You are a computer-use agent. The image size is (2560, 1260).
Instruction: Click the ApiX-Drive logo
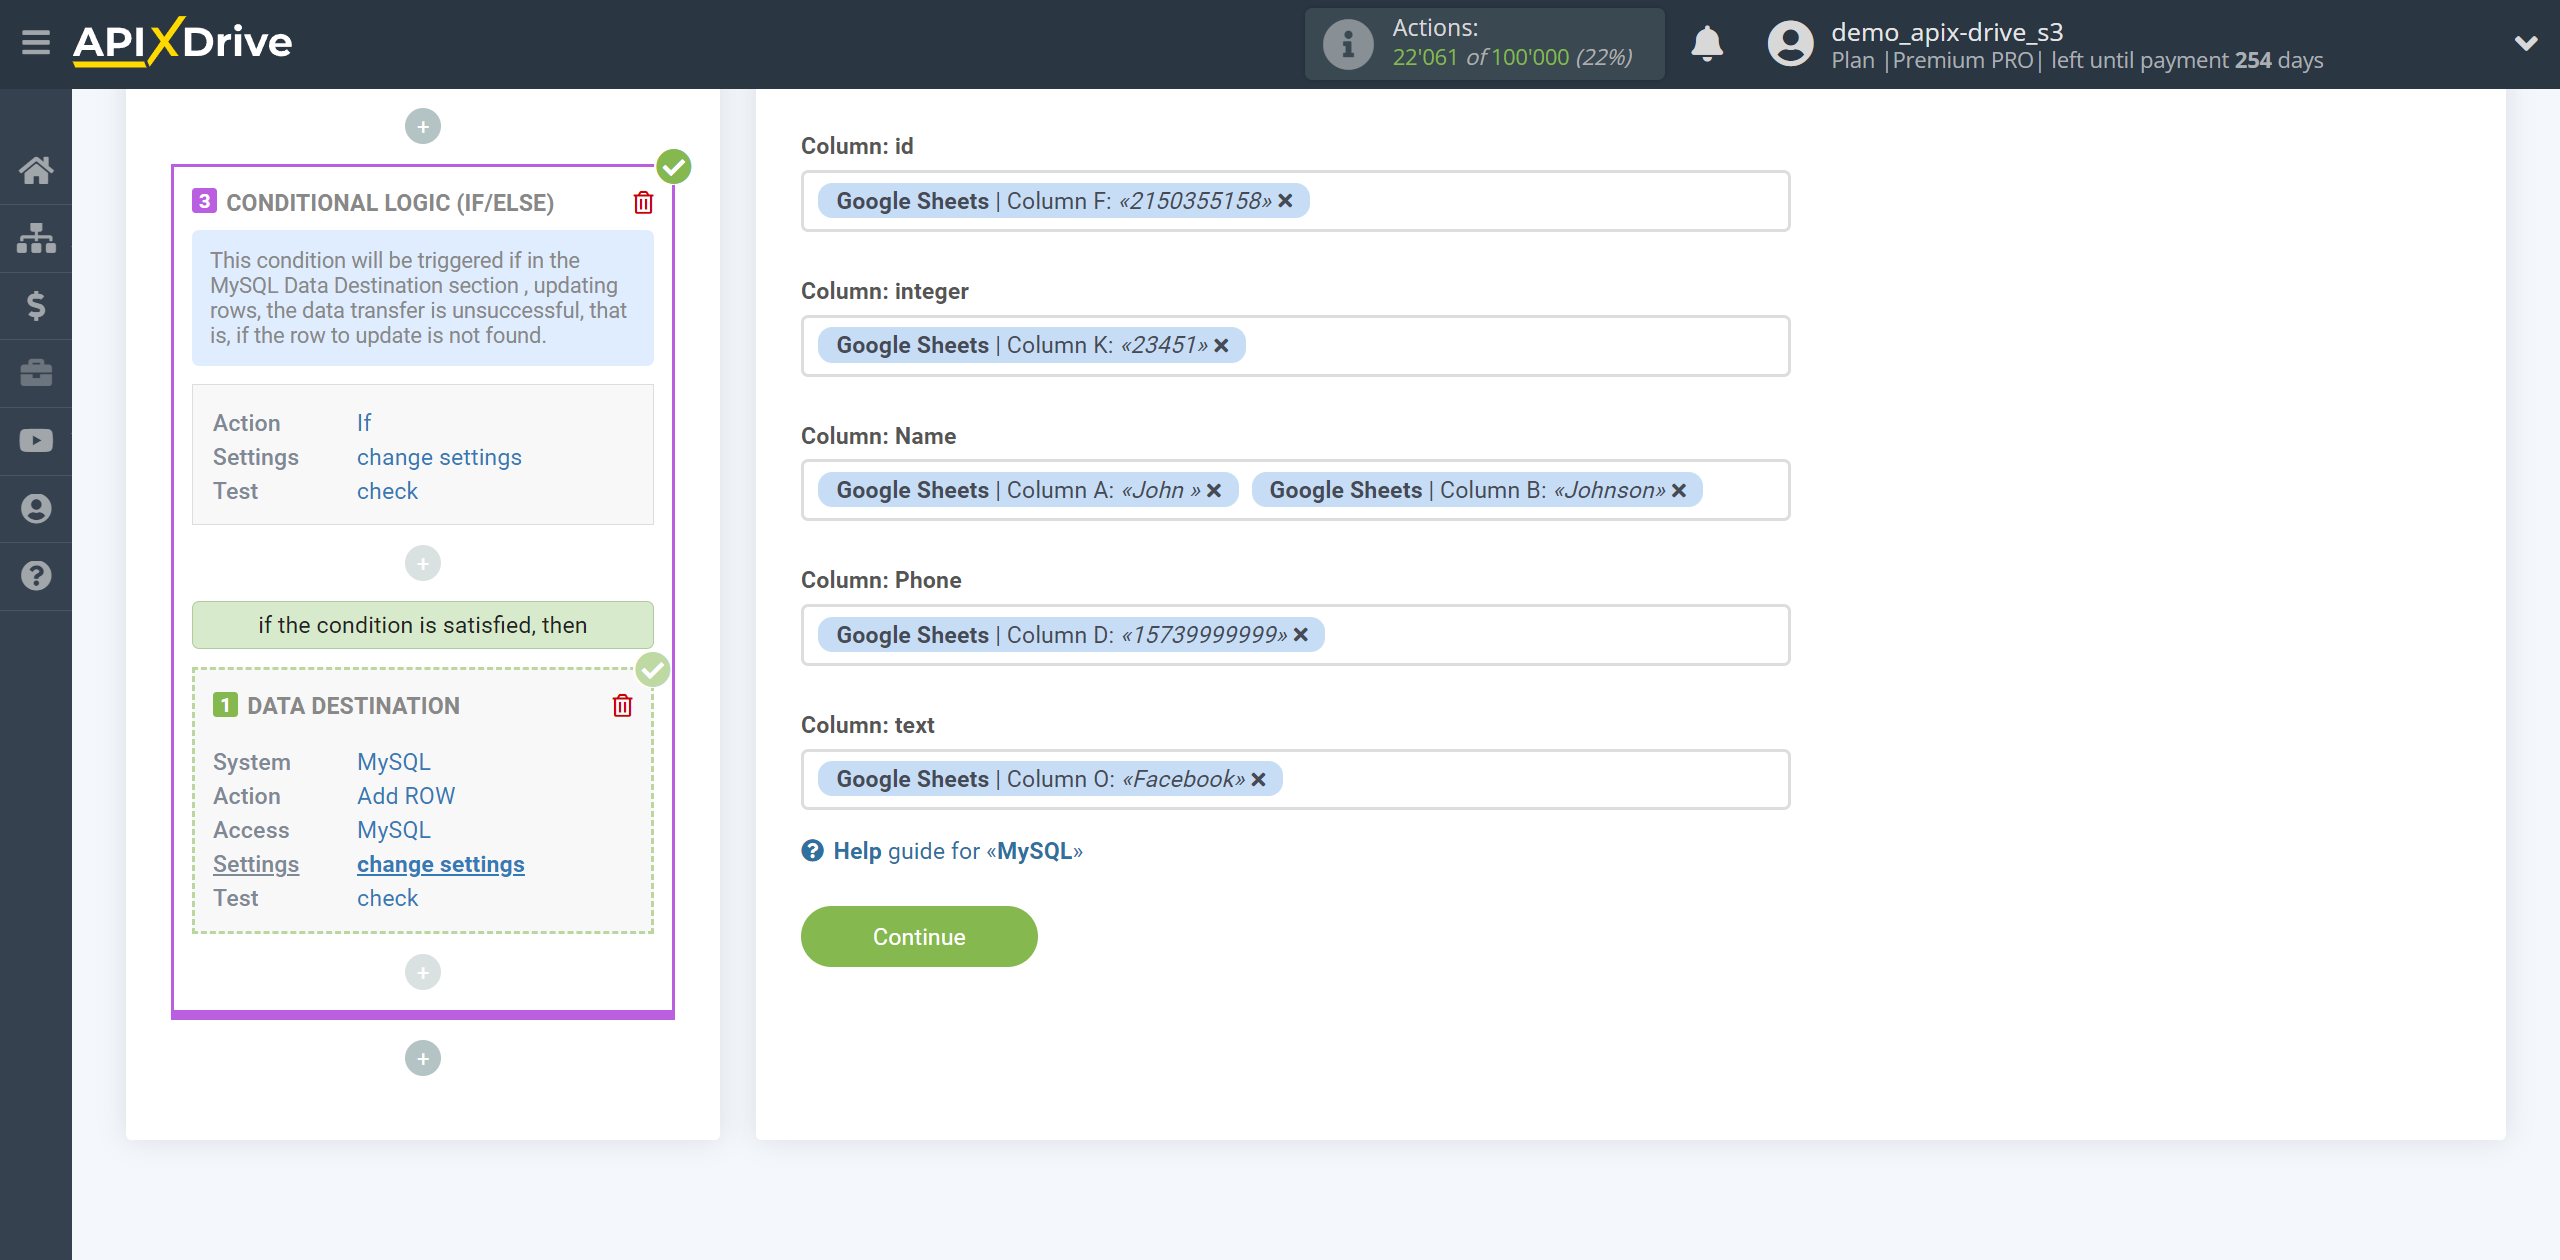pos(183,42)
